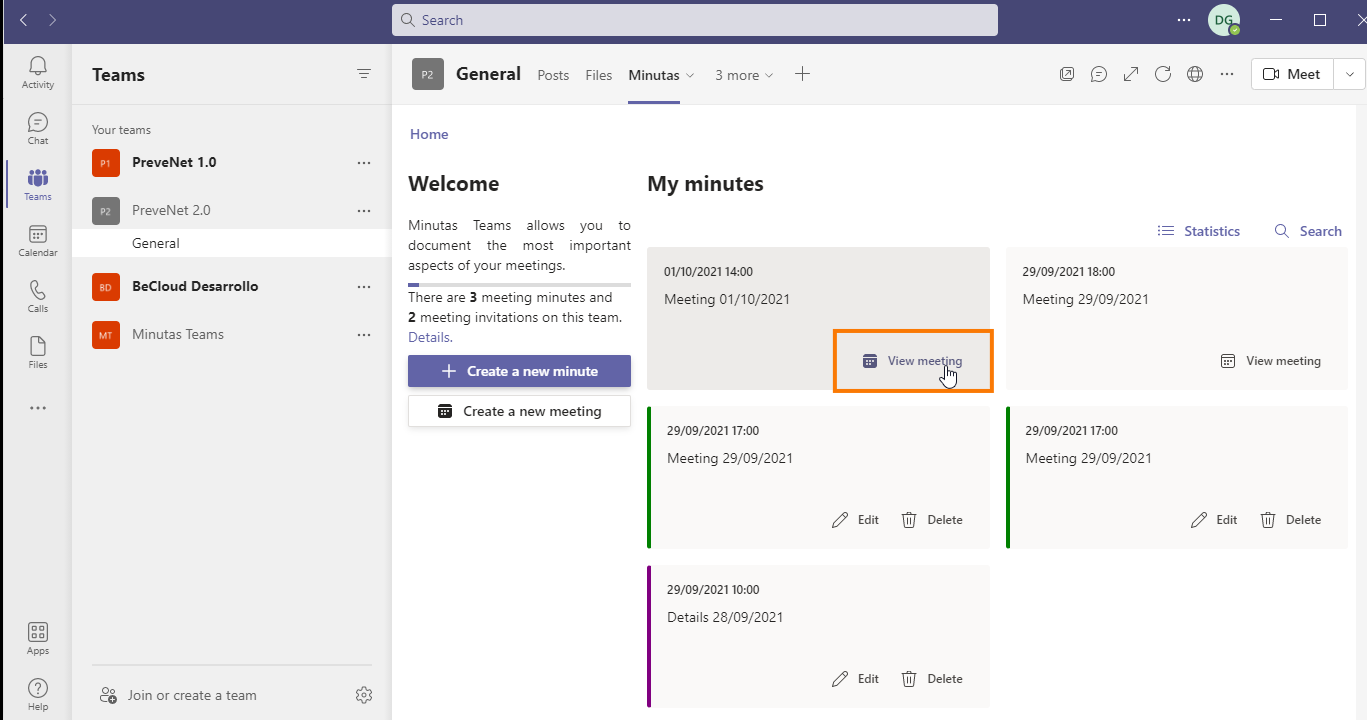The width and height of the screenshot is (1367, 720).
Task: Expand the Minutas tab dropdown
Action: [690, 76]
